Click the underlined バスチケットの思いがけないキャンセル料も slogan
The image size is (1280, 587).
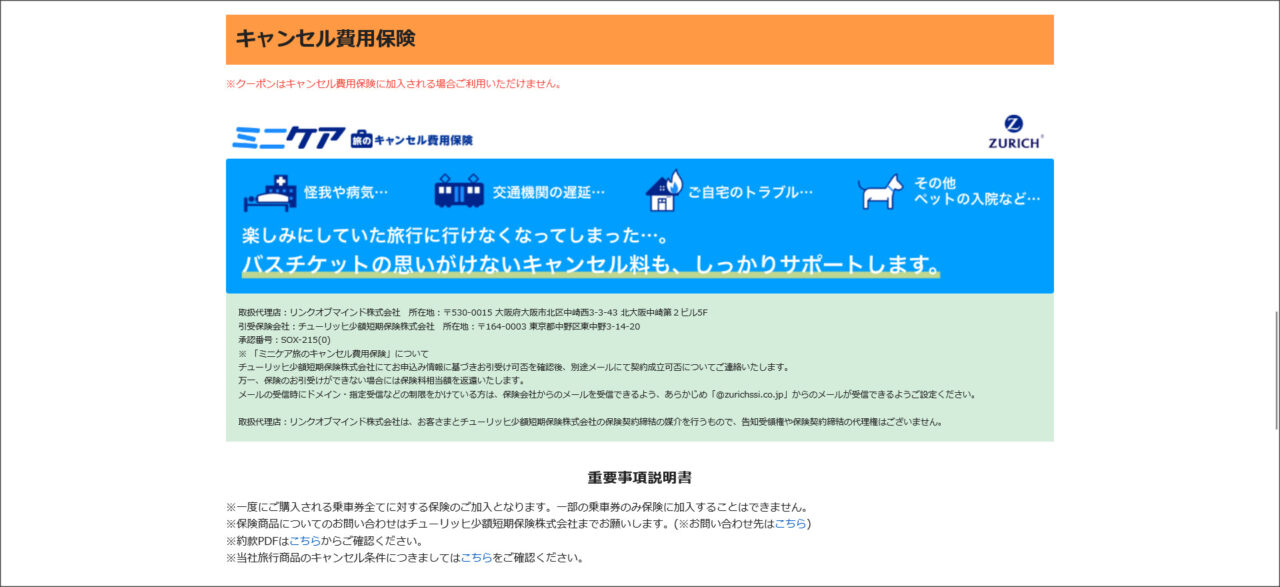coord(591,266)
